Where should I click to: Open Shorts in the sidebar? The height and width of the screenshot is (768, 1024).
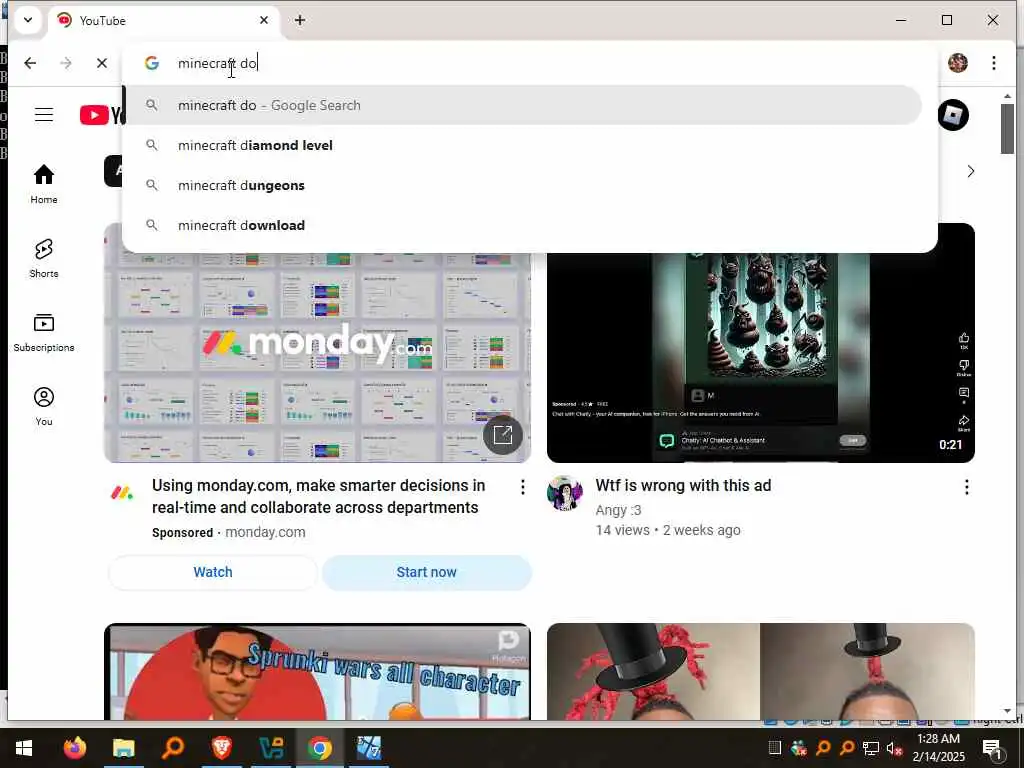[44, 259]
